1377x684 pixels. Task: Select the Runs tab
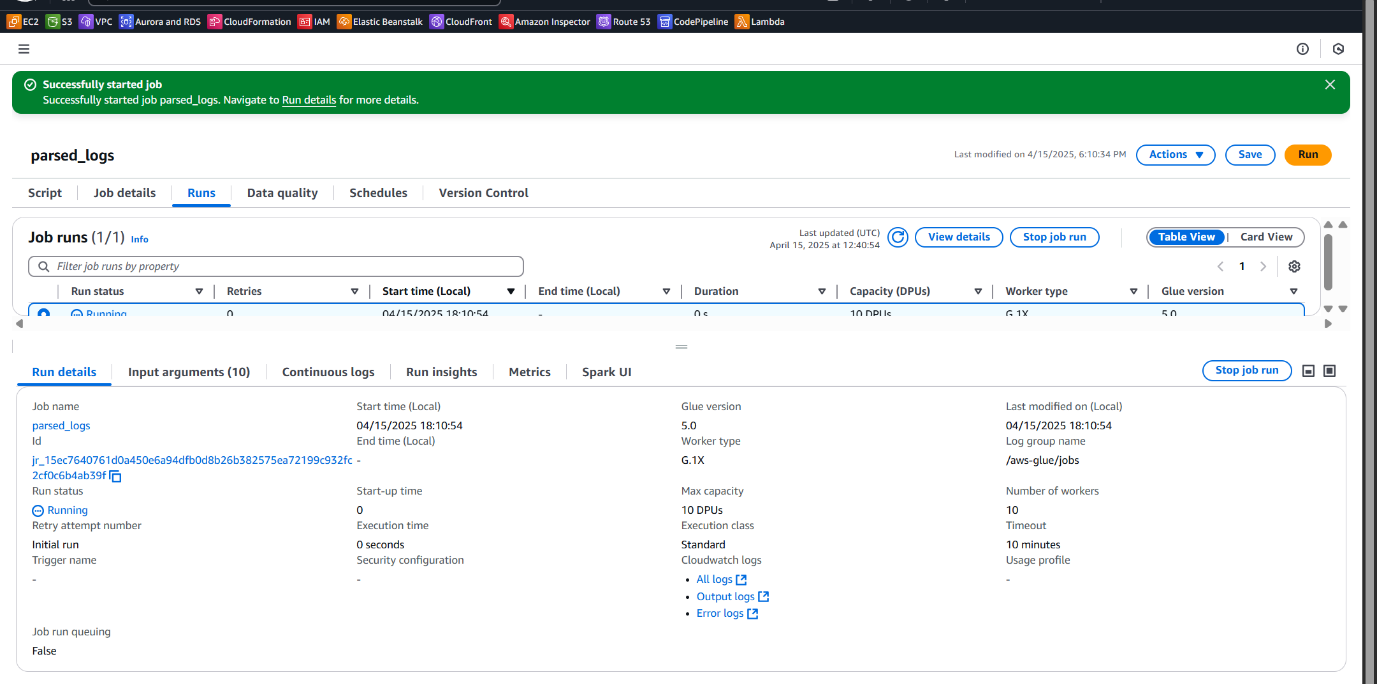(x=201, y=193)
